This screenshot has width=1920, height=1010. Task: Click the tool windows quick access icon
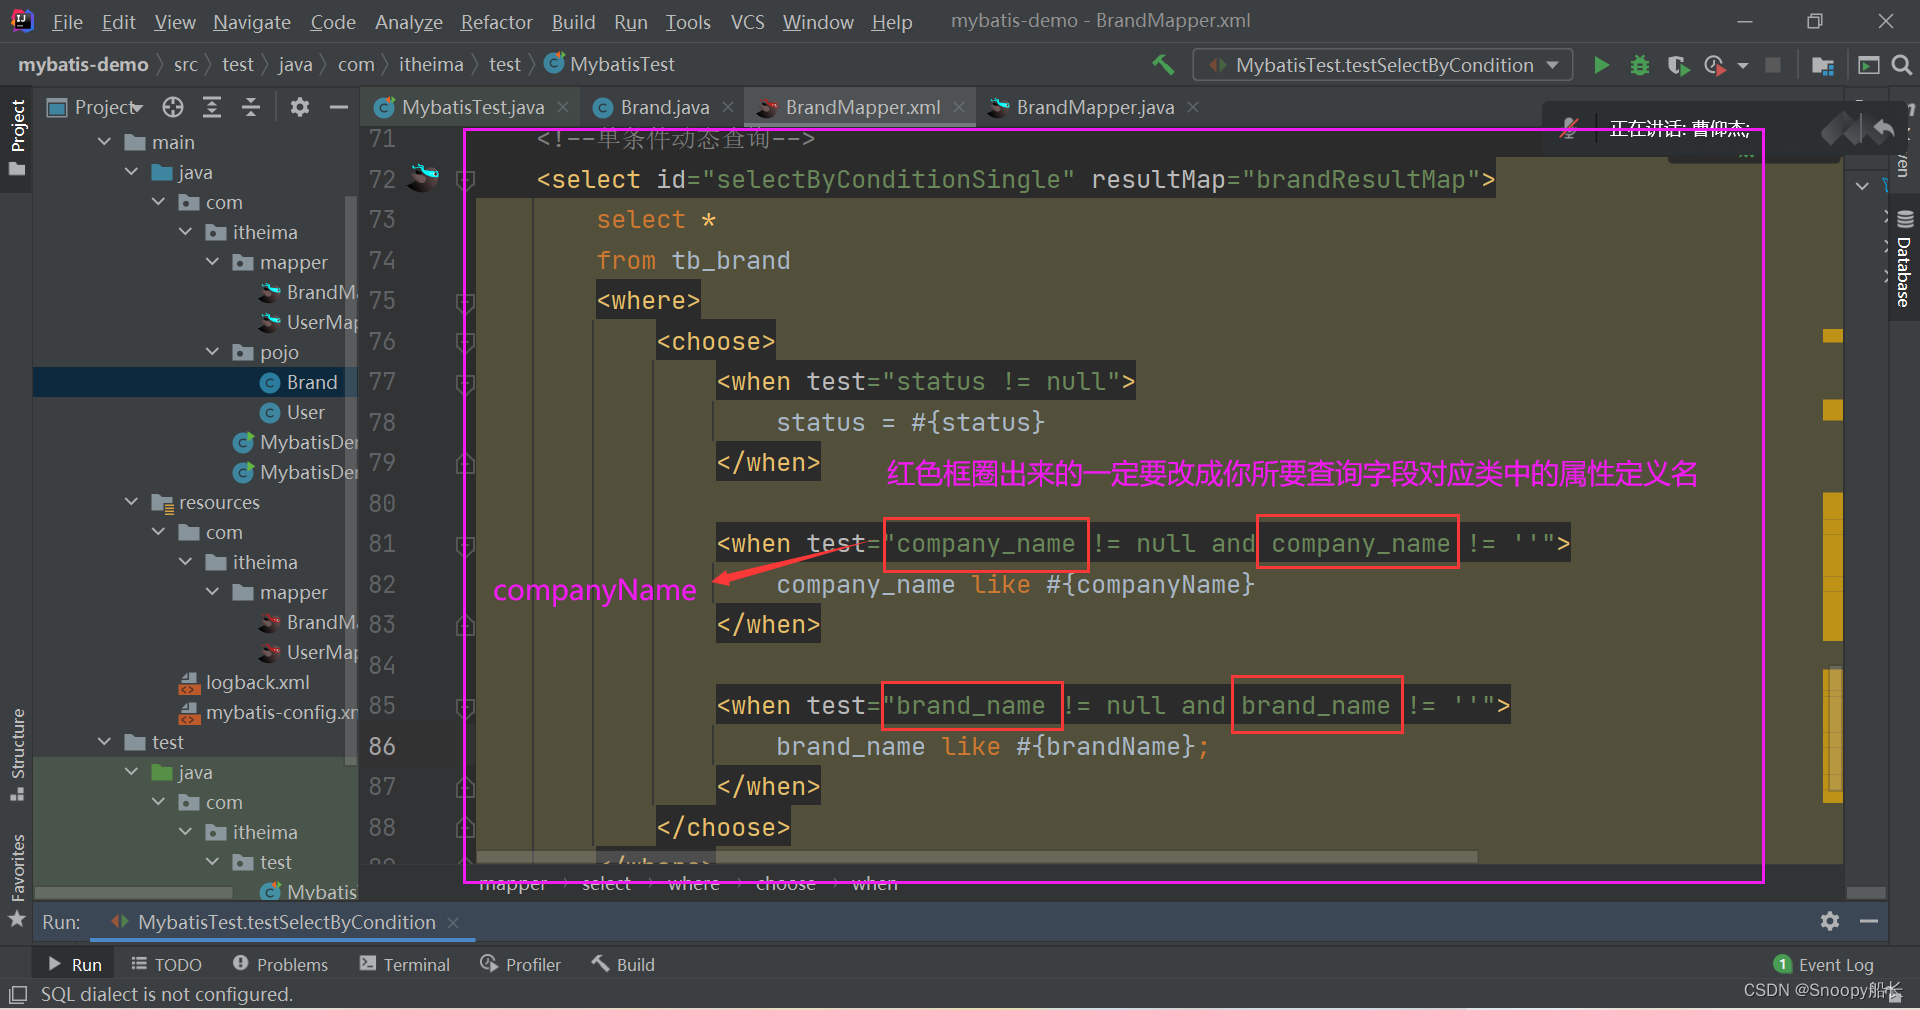click(x=18, y=995)
